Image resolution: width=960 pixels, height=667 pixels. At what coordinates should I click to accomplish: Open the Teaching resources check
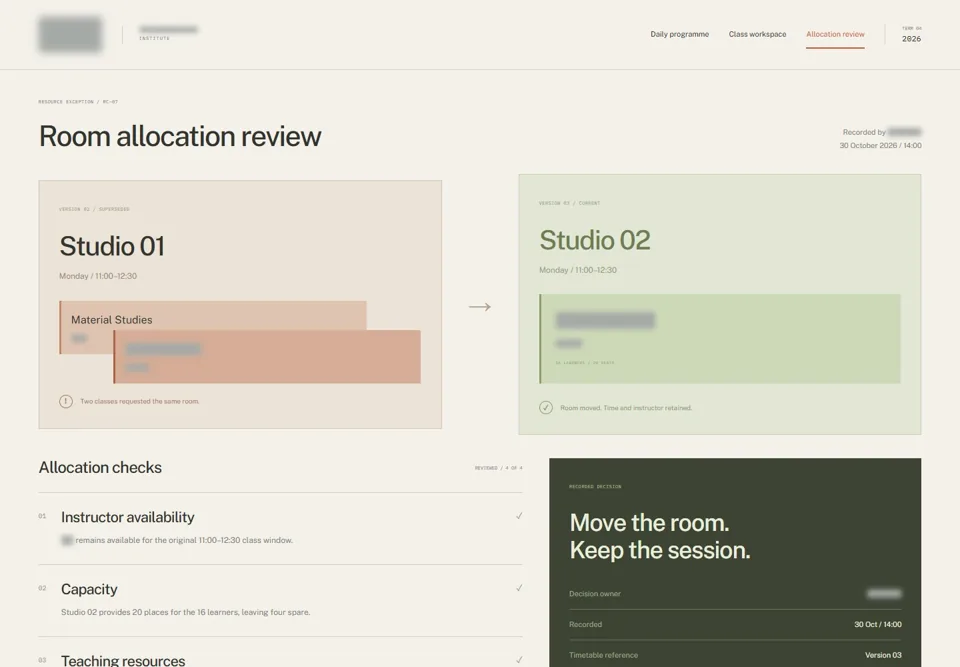(123, 660)
